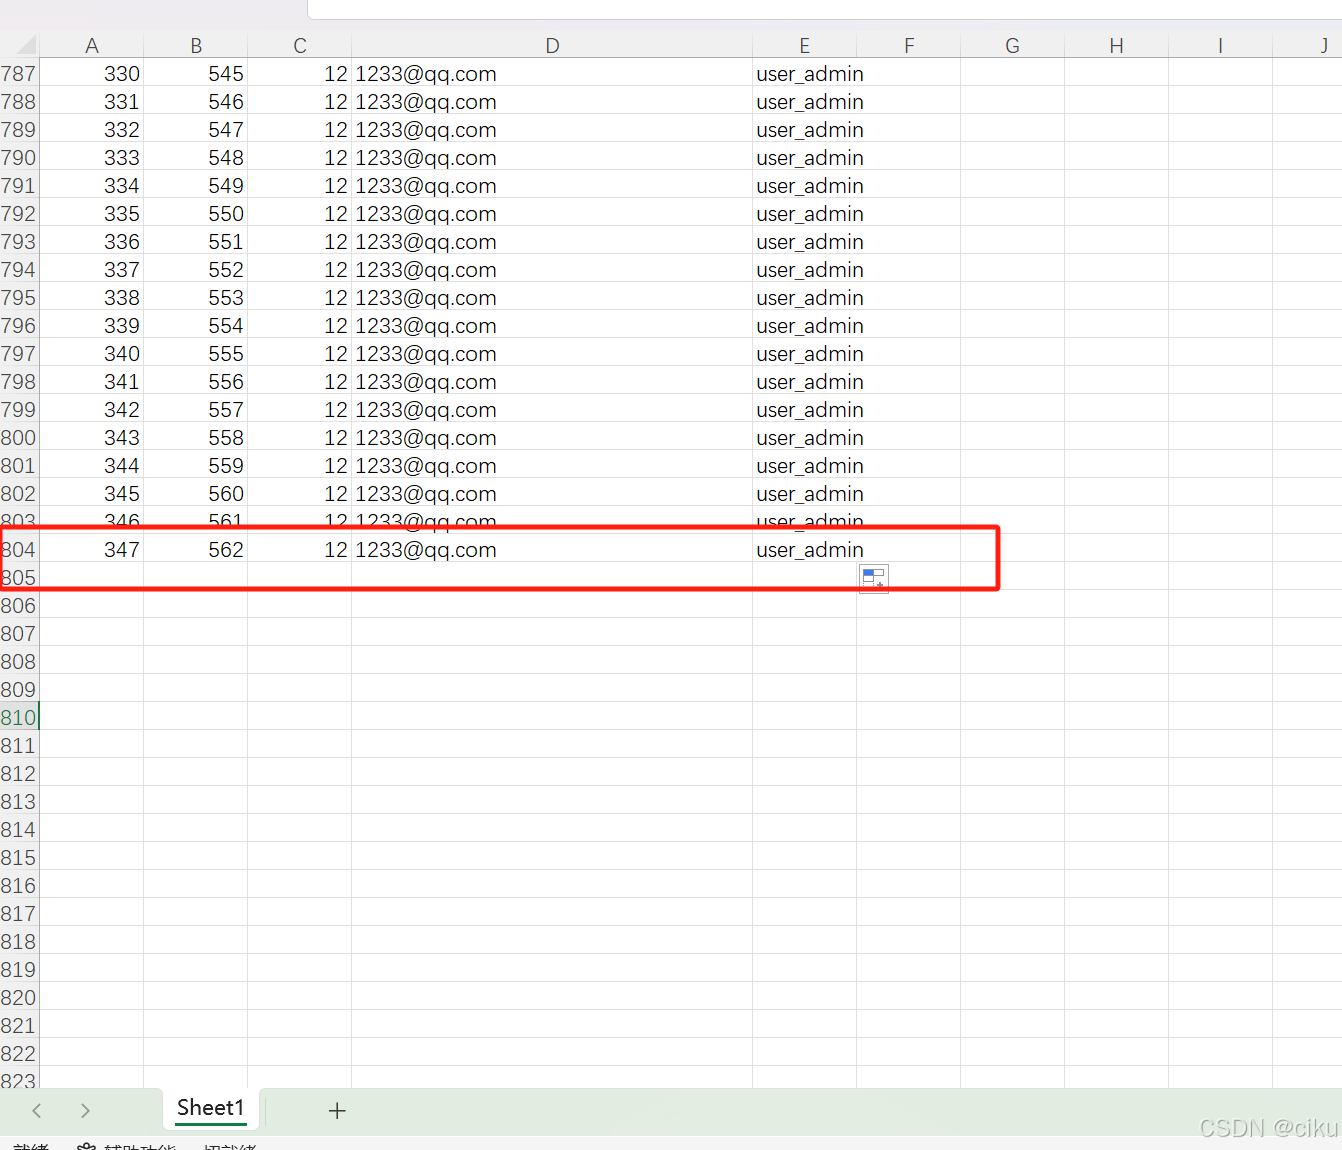
Task: Switch to the Sheet1 tab
Action: coord(210,1108)
